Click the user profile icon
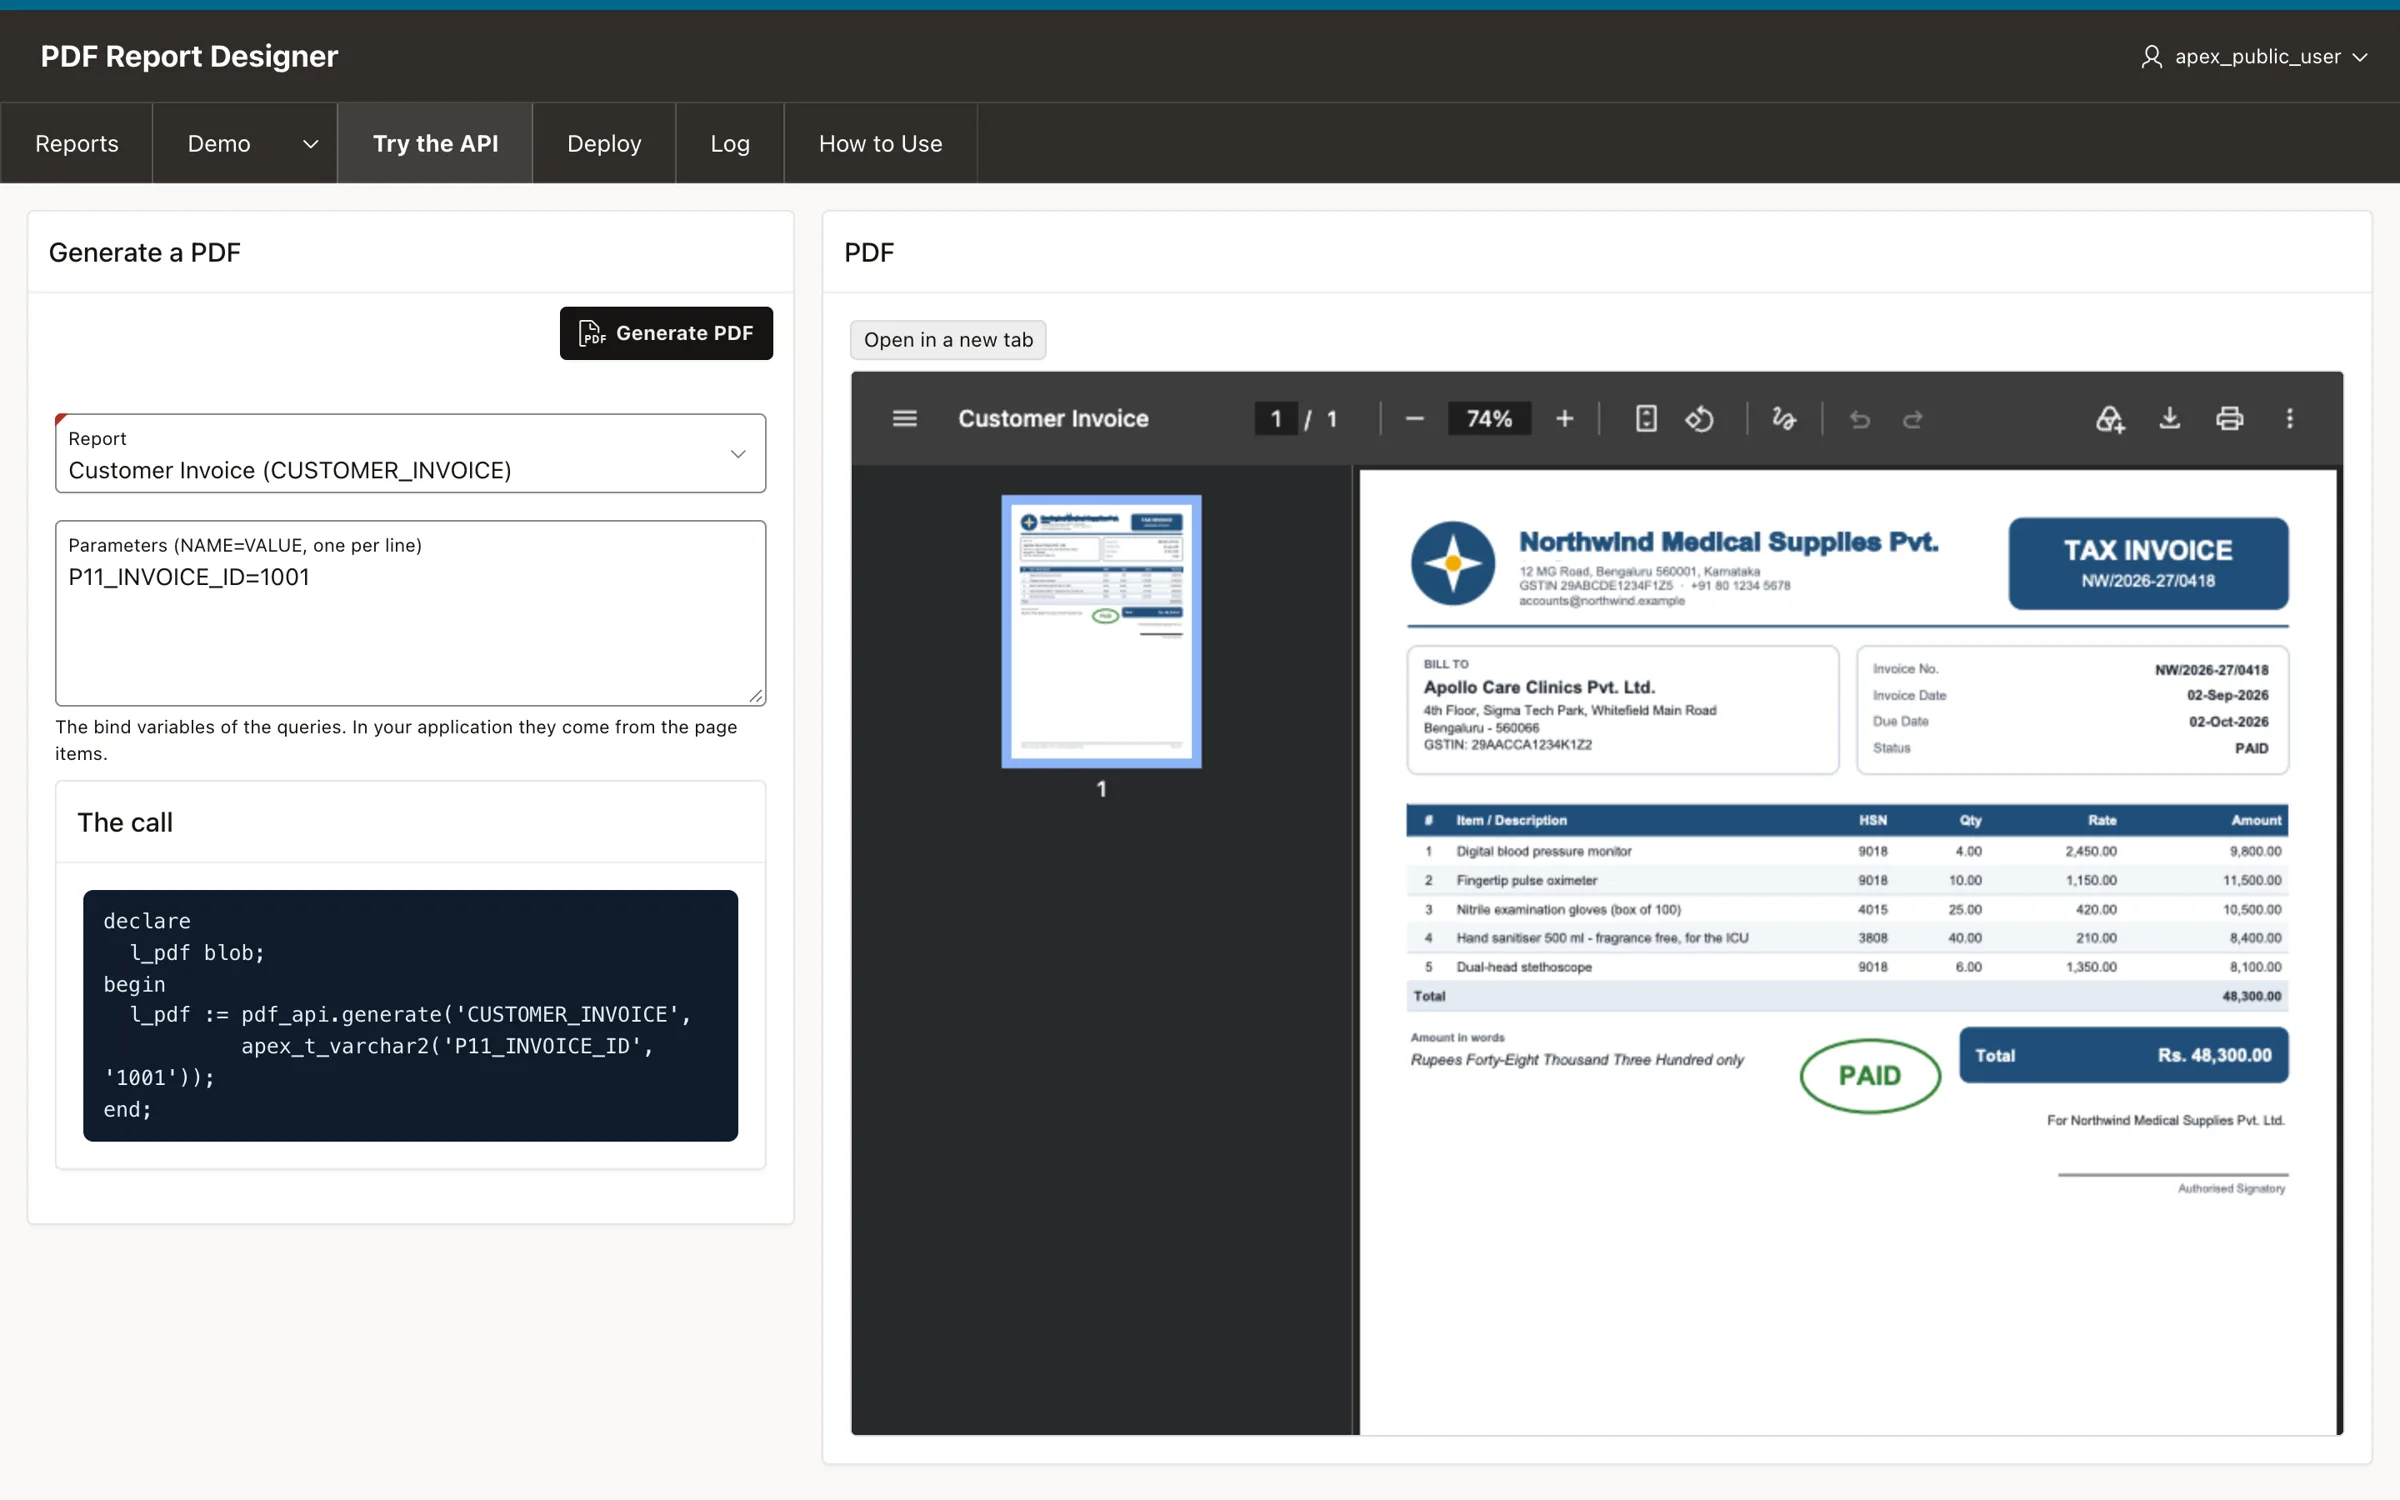The height and width of the screenshot is (1500, 2400). coord(2151,56)
